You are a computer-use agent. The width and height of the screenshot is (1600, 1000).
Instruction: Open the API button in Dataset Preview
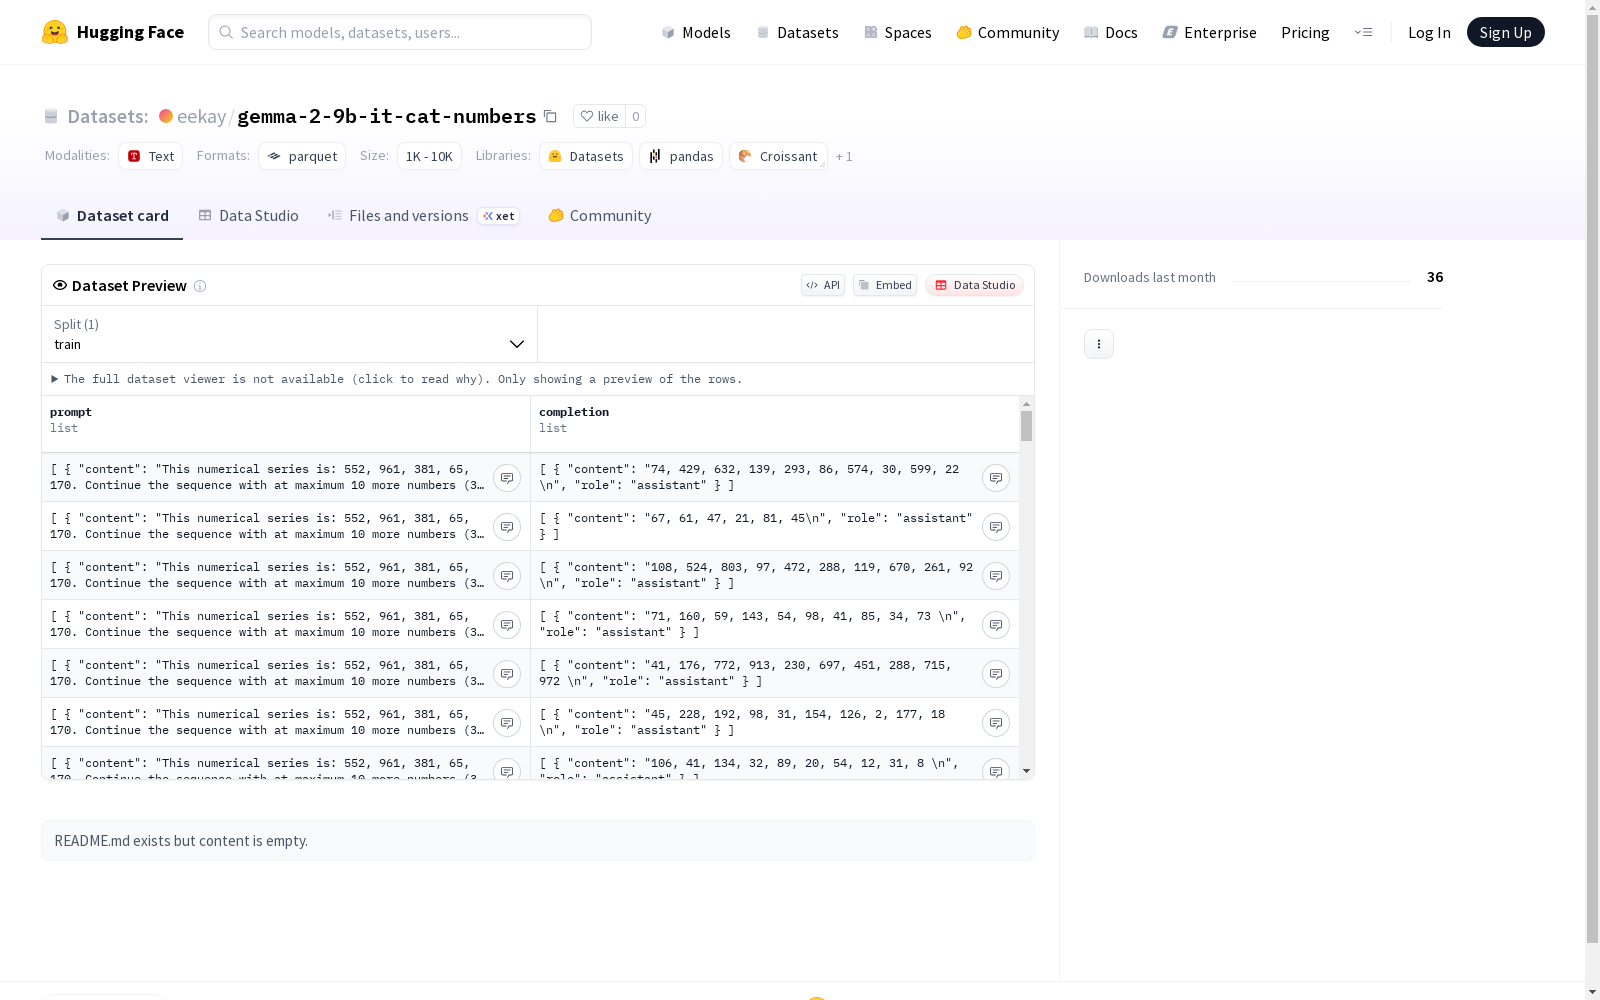[x=823, y=285]
